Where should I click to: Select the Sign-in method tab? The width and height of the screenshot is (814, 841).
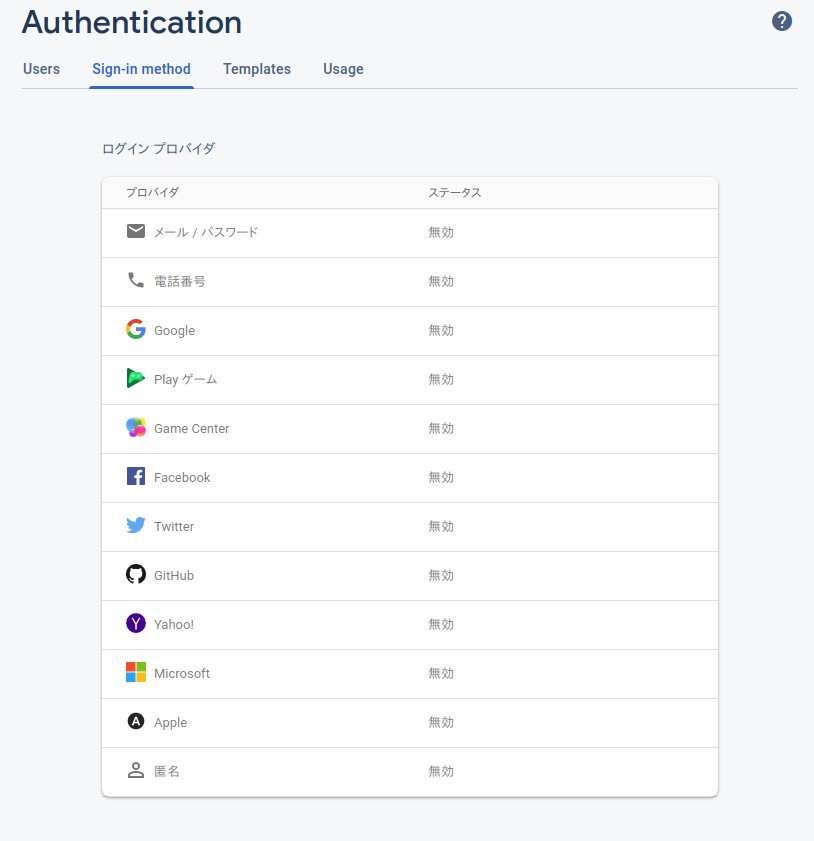click(142, 69)
